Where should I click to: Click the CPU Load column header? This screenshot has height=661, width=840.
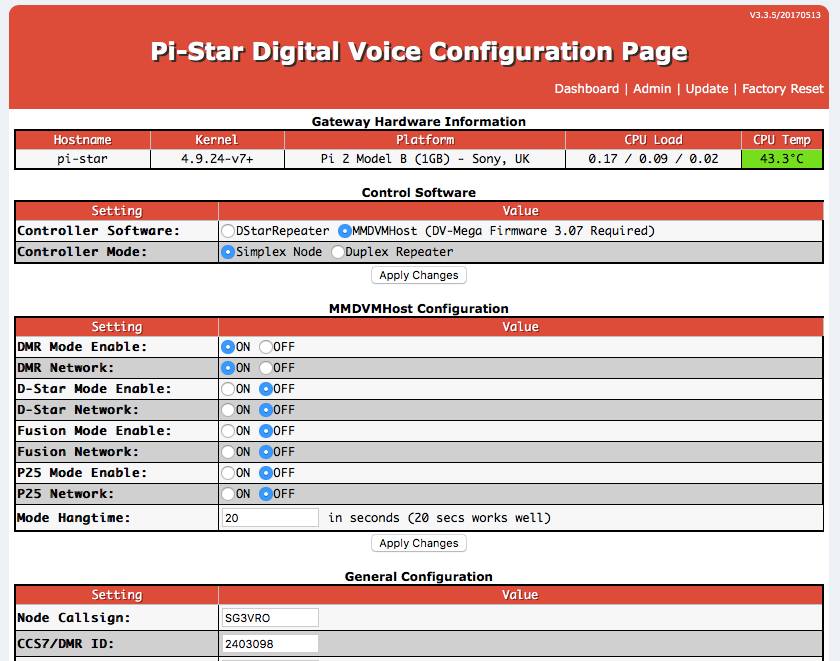point(653,140)
